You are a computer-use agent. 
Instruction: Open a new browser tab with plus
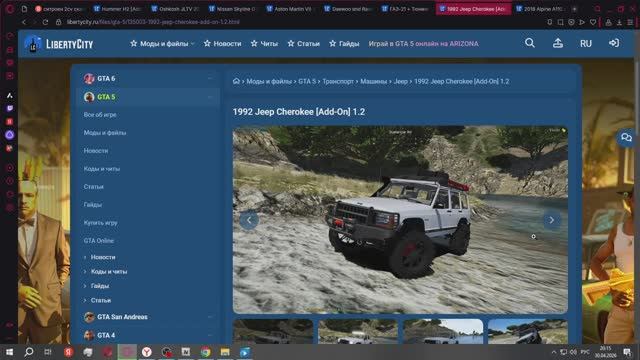click(x=574, y=9)
